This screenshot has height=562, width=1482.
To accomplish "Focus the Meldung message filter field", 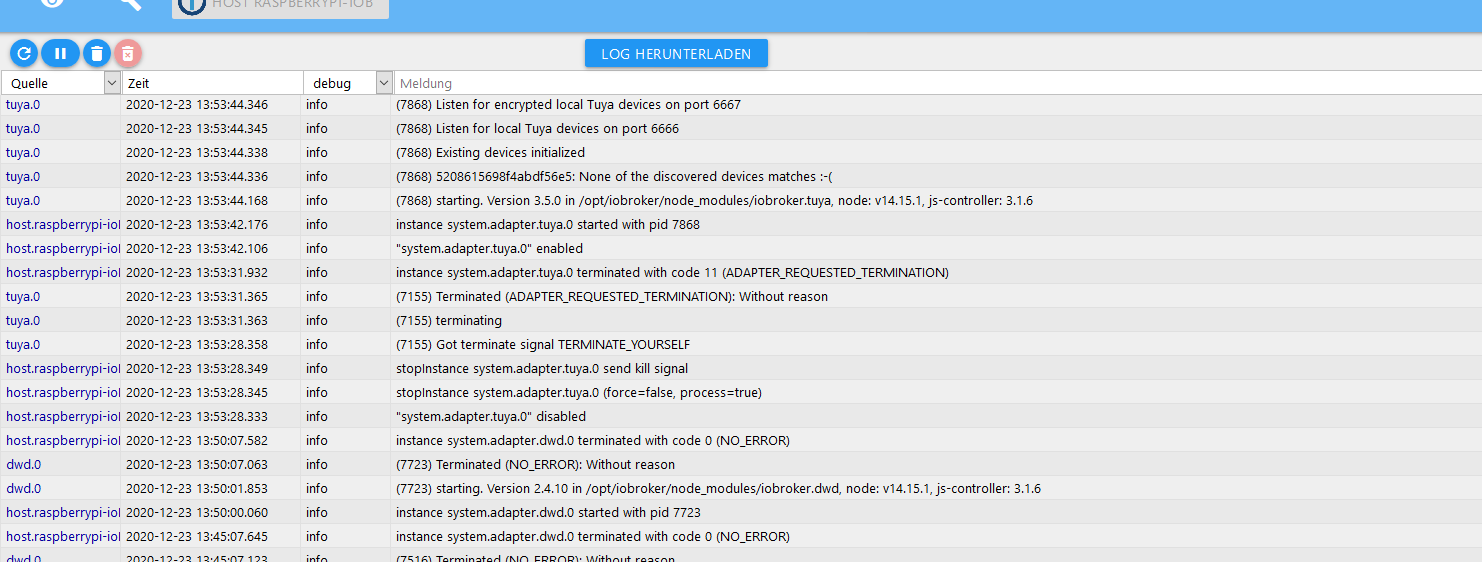I will click(937, 83).
